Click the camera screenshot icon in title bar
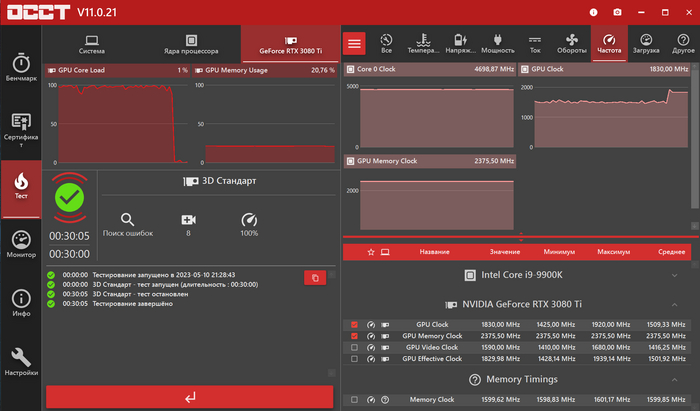This screenshot has width=700, height=411. point(617,12)
